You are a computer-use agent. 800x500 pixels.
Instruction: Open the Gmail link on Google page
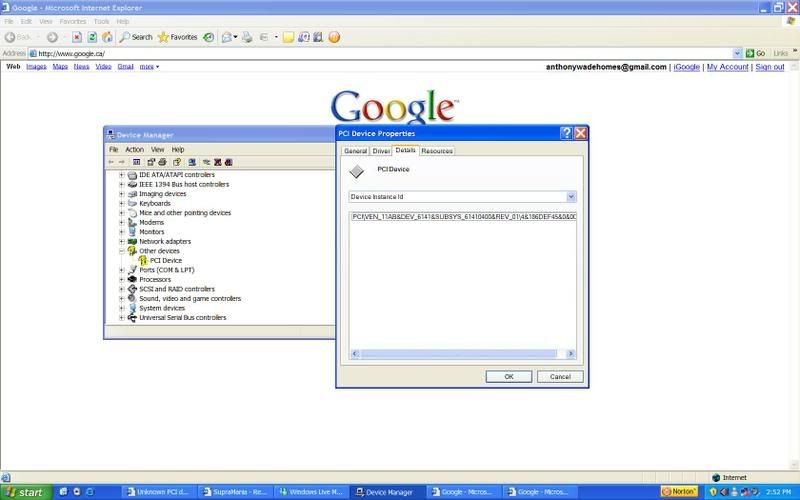point(125,67)
